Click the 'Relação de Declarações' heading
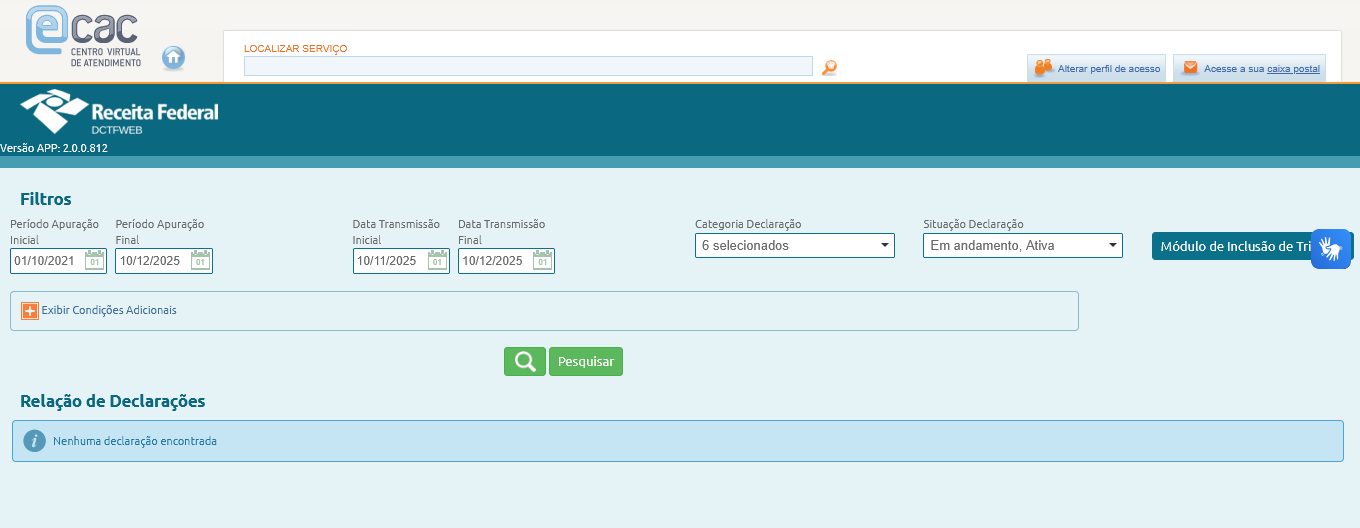The width and height of the screenshot is (1360, 528). click(113, 401)
